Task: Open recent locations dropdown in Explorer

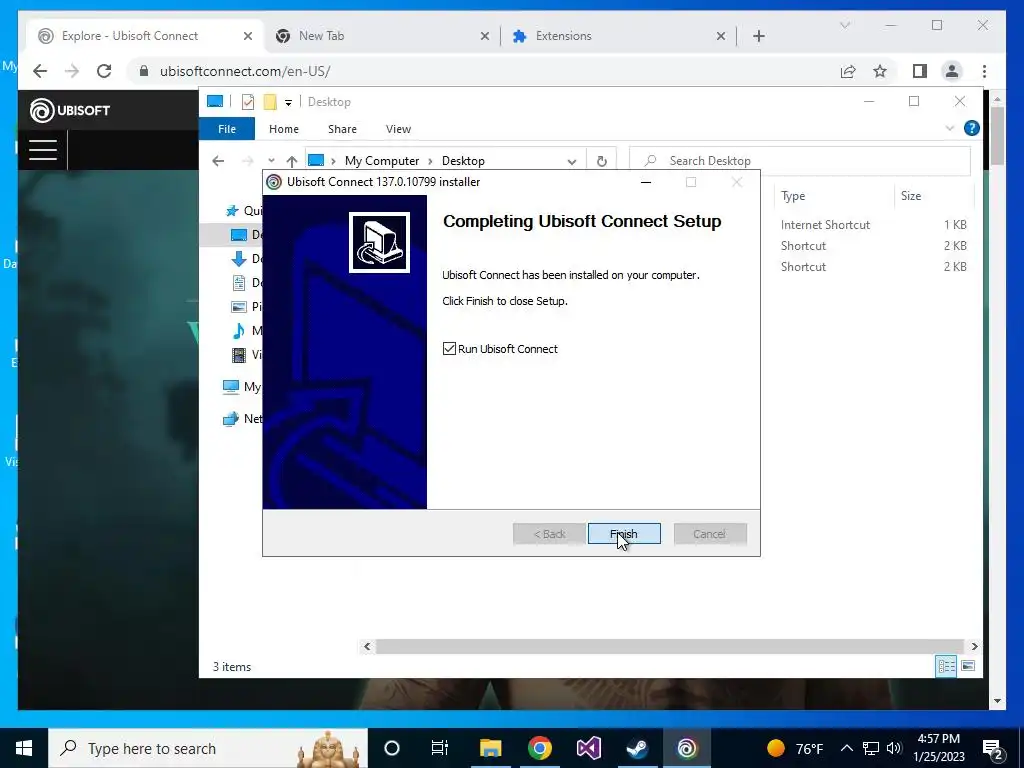Action: tap(271, 161)
